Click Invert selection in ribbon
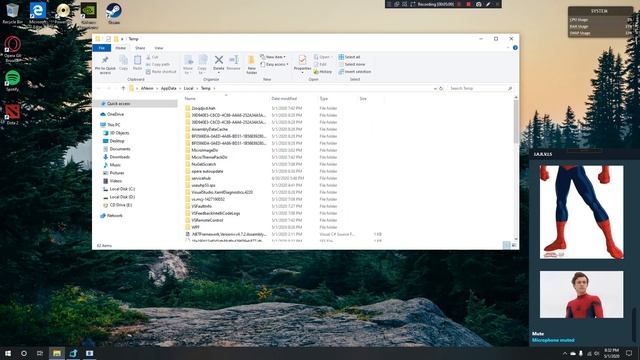This screenshot has height=360, width=640. tap(355, 72)
